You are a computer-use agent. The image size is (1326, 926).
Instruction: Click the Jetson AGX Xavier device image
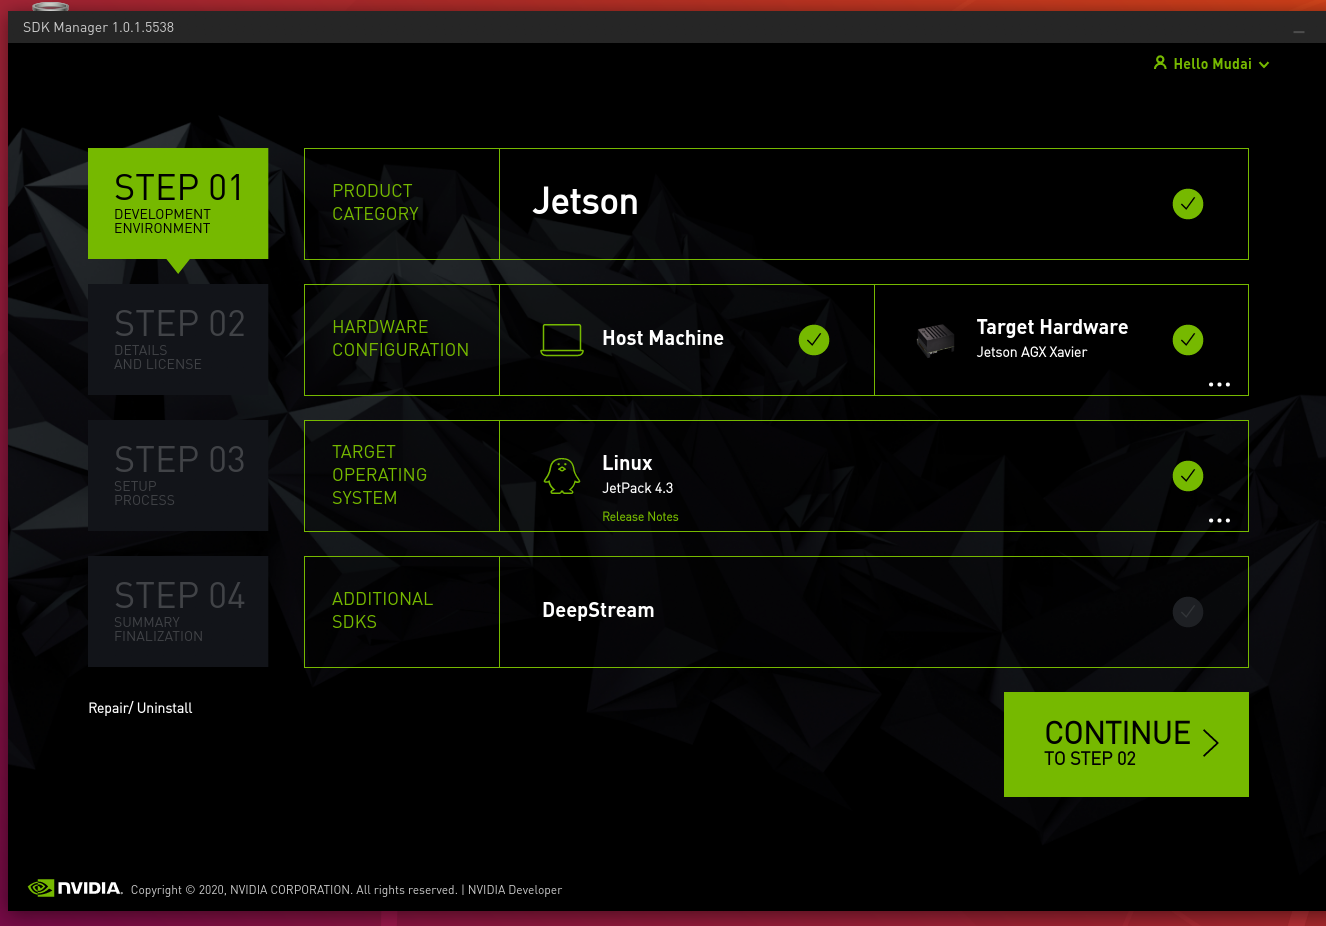[935, 340]
